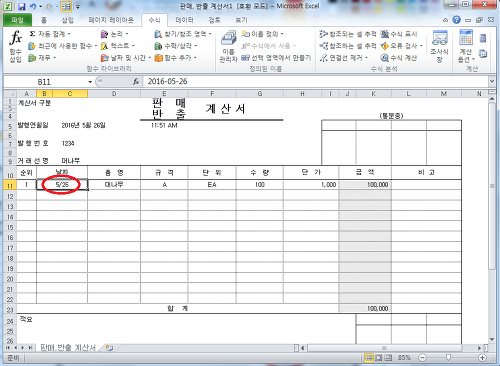The height and width of the screenshot is (366, 500).
Task: Click Undo arrow in Quick Access Toolbar
Action: coord(33,6)
